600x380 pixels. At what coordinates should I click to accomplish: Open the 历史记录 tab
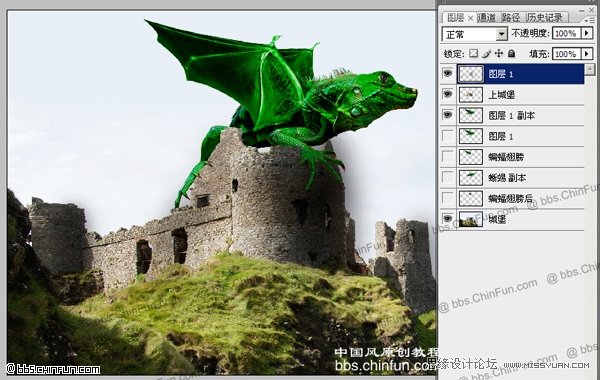545,18
